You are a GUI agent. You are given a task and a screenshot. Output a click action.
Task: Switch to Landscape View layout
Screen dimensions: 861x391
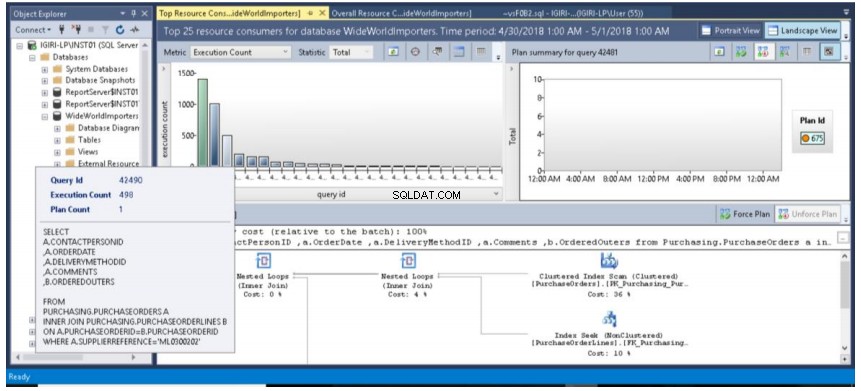(802, 31)
